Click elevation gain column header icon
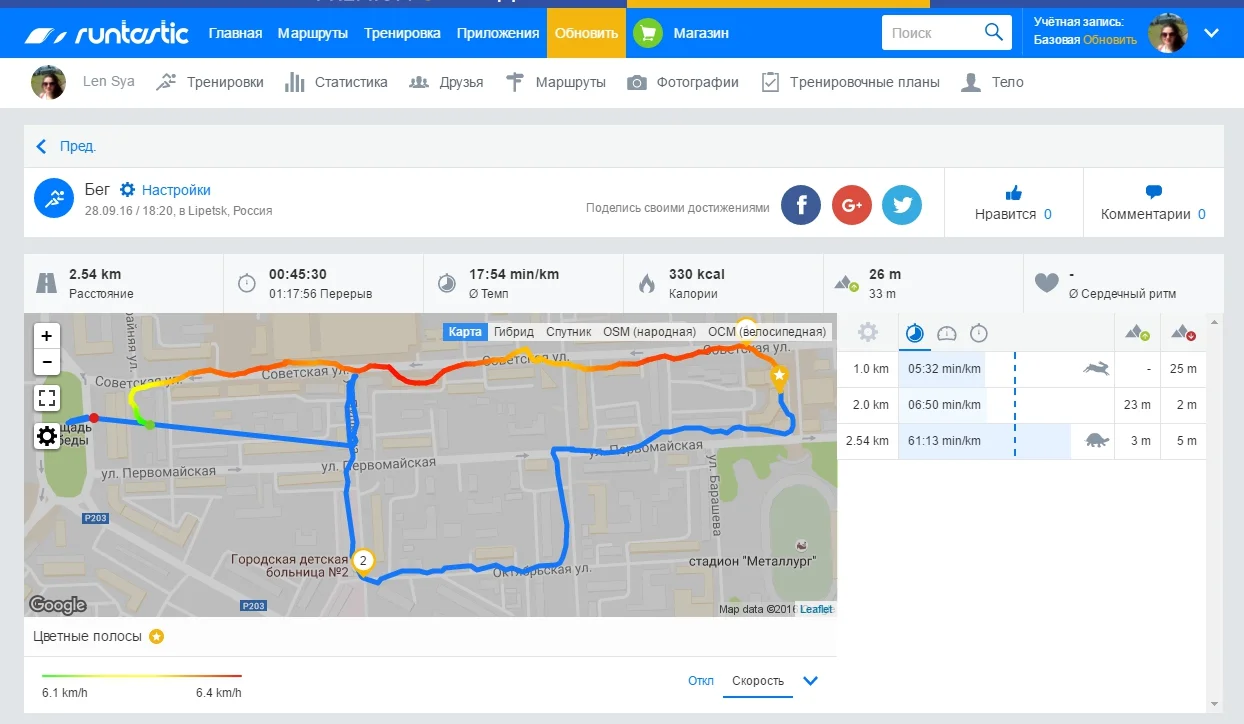The image size is (1244, 724). 1137,332
